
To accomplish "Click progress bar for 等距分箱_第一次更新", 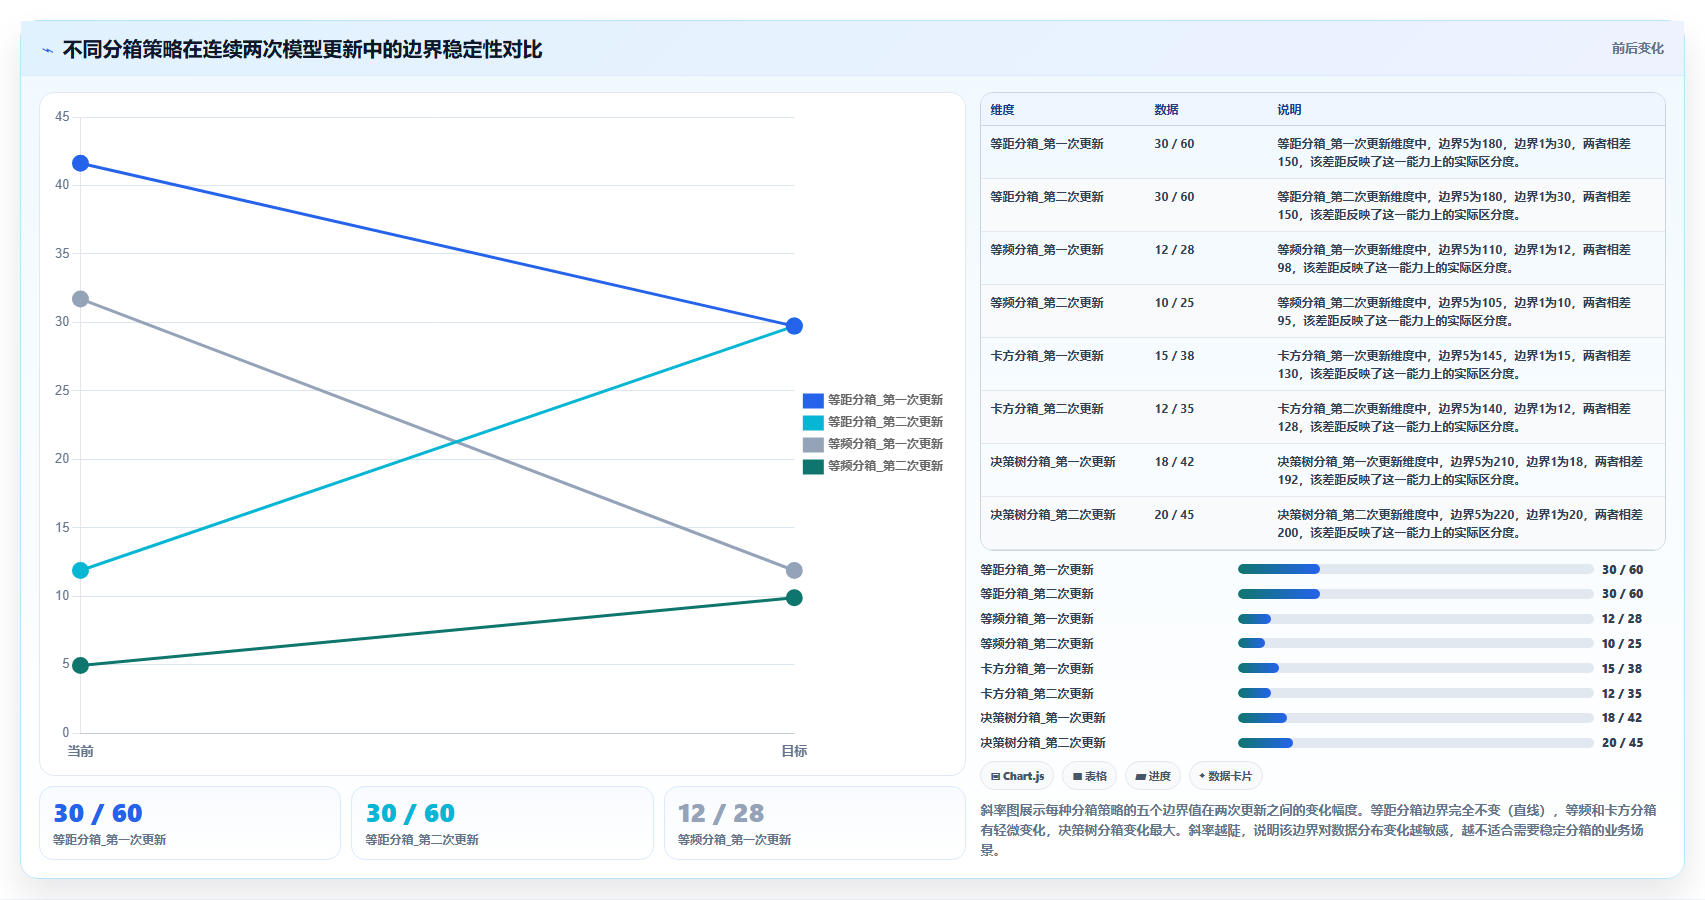I will (1416, 569).
